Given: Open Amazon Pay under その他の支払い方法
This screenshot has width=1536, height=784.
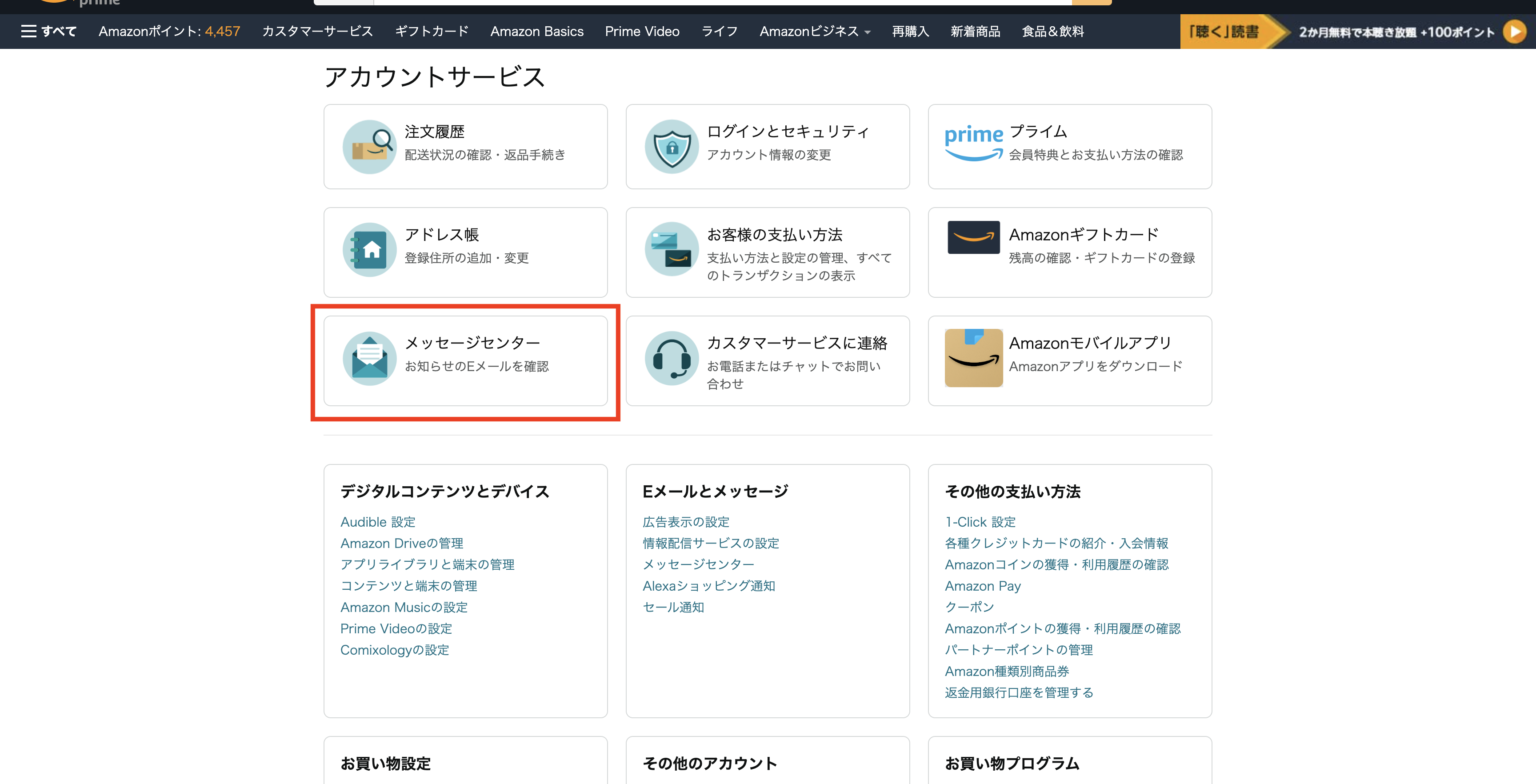Looking at the screenshot, I should tap(983, 585).
